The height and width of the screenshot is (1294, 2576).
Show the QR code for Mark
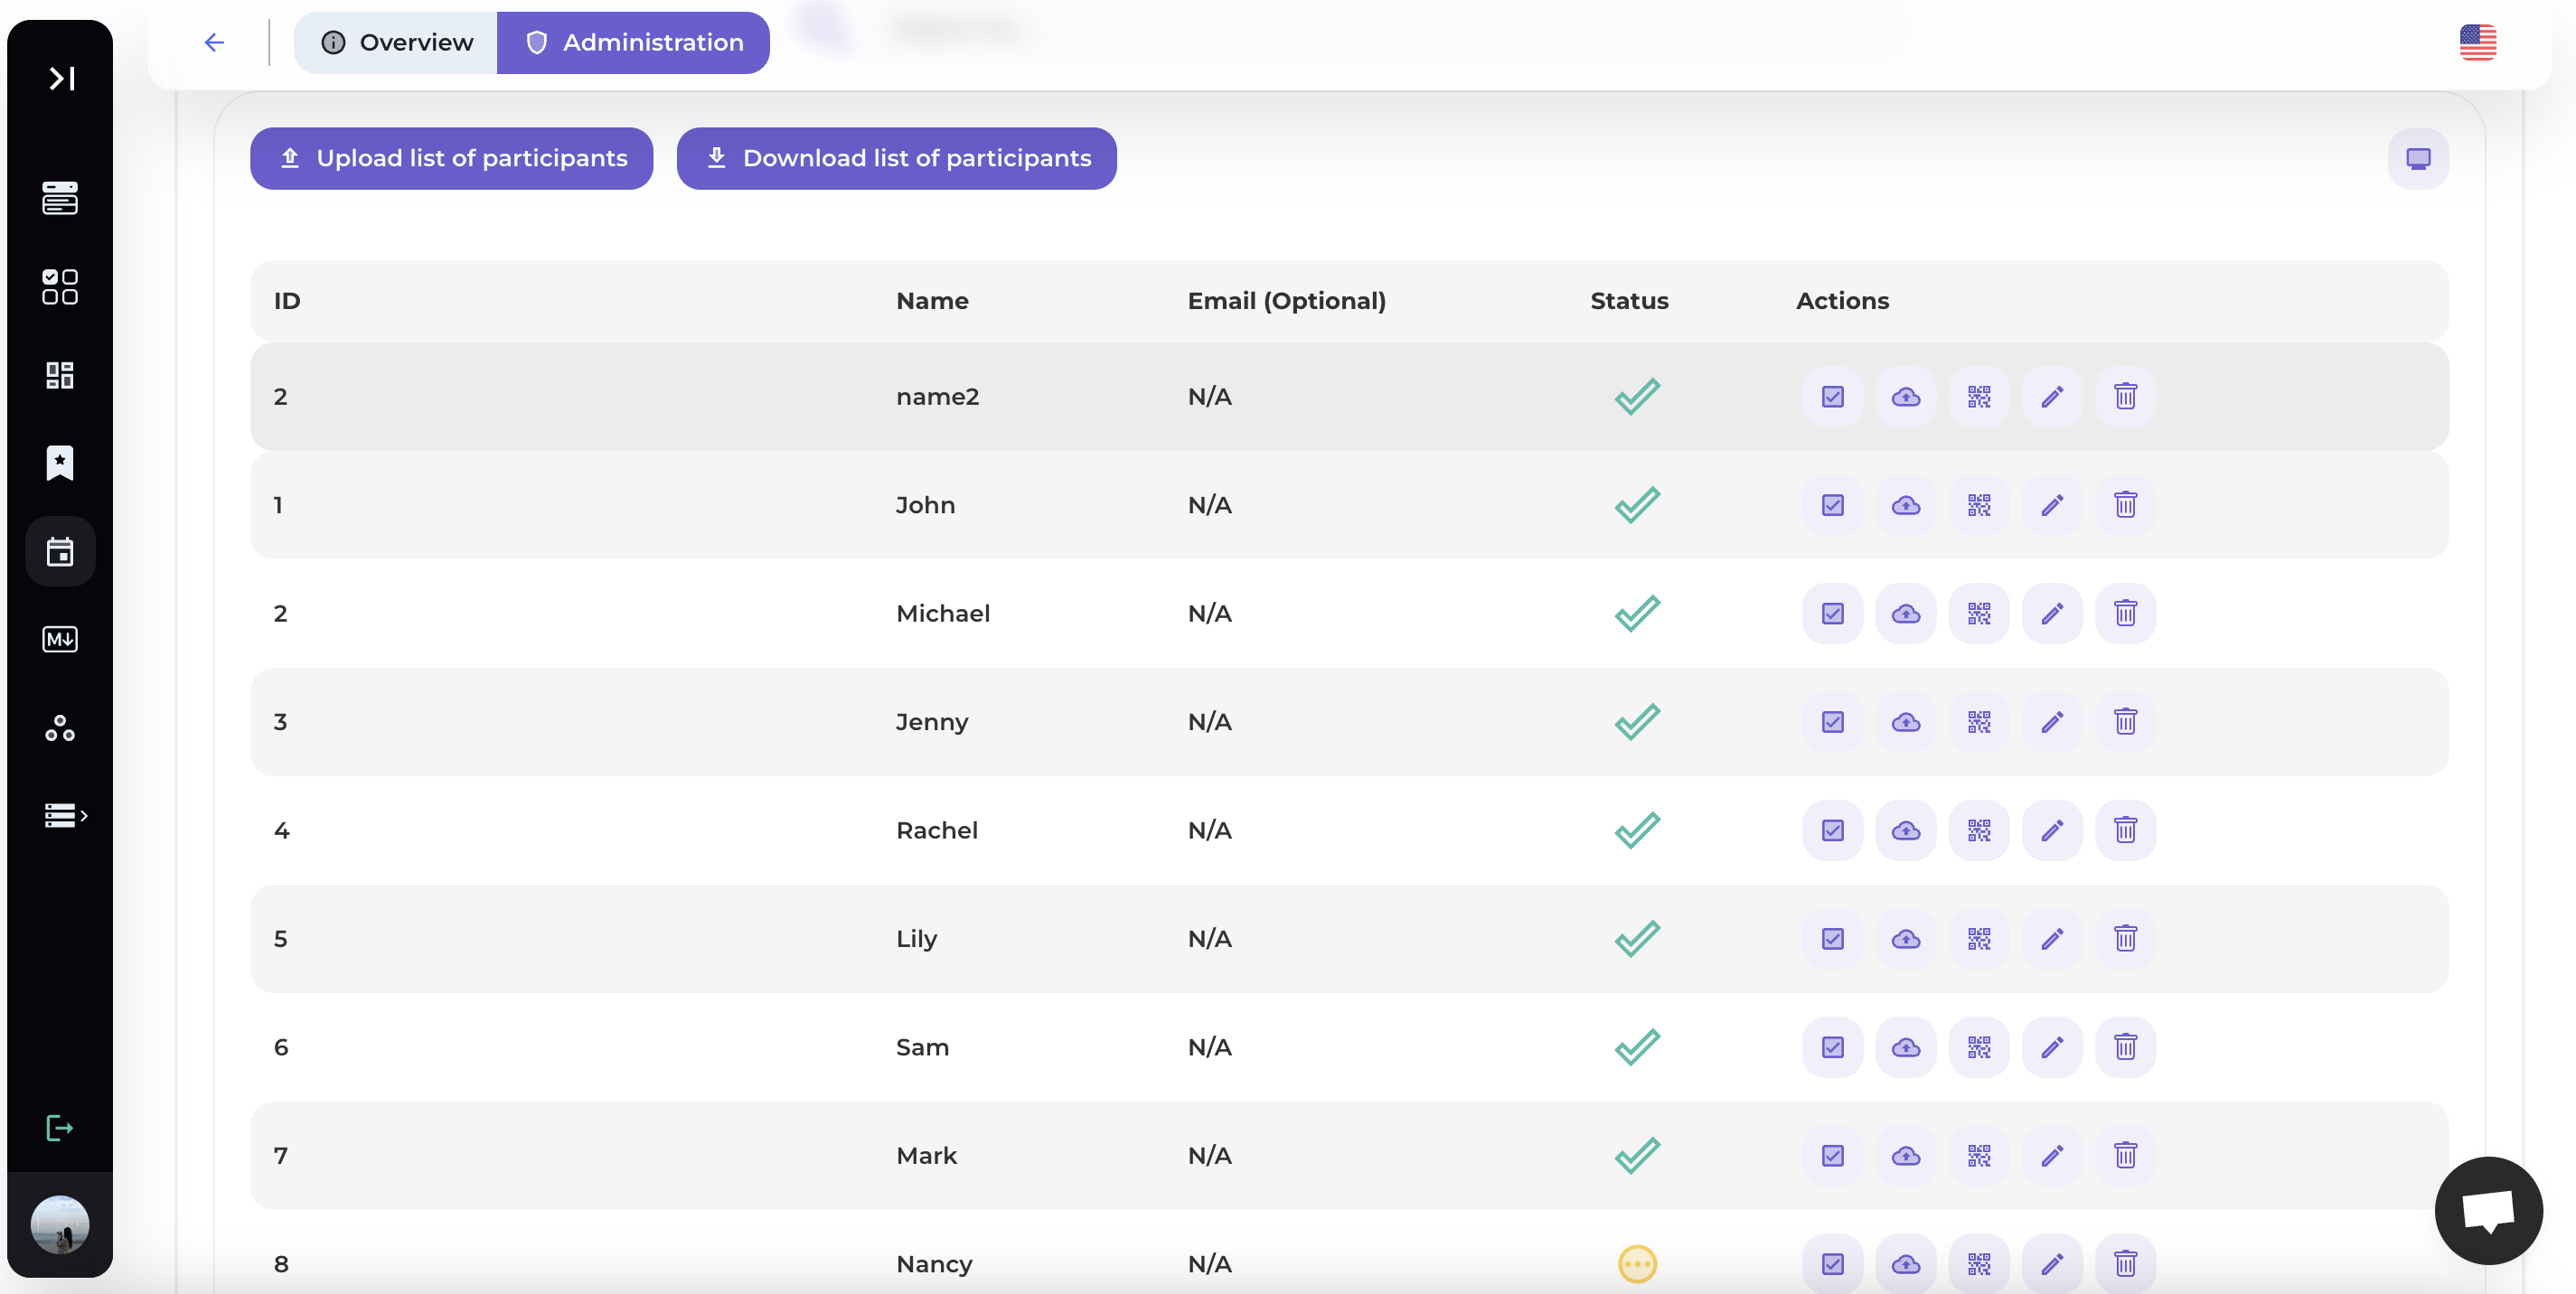[x=1979, y=1156]
